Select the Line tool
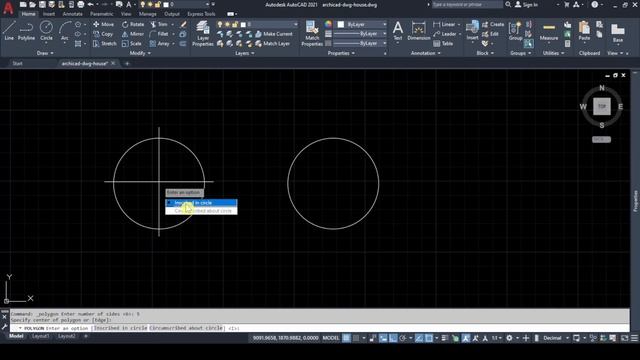Screen dimensions: 640x360 9,31
